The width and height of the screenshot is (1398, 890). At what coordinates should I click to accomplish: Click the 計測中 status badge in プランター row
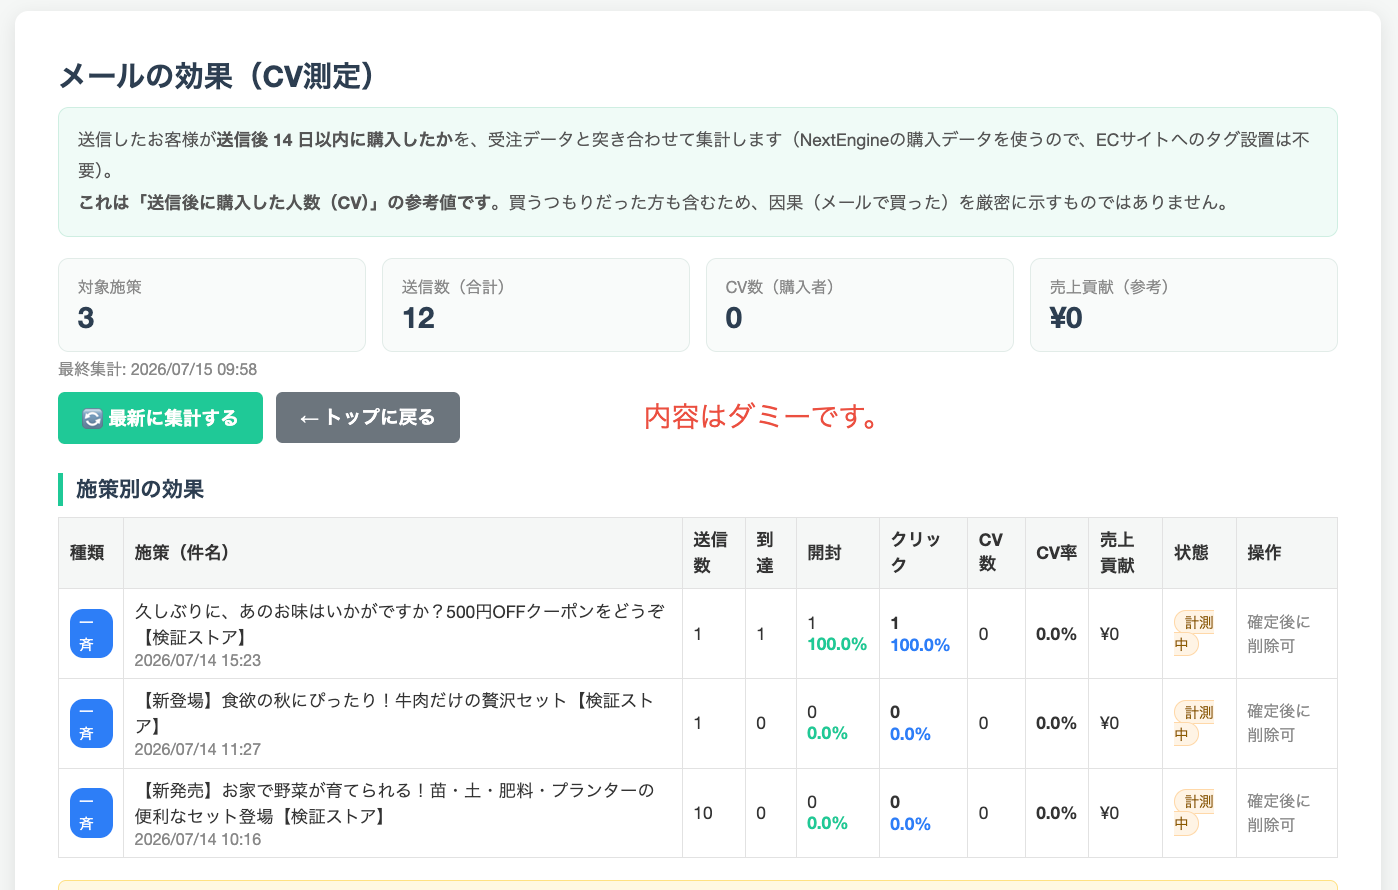point(1194,813)
